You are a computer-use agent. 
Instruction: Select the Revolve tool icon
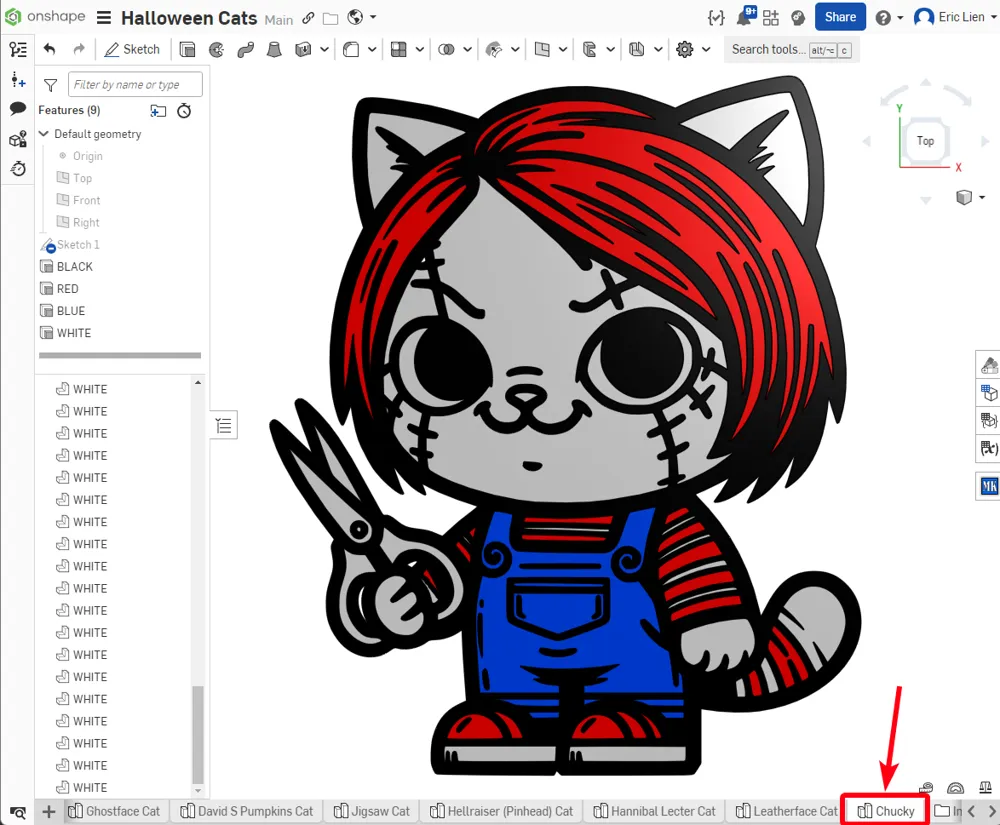(x=217, y=50)
